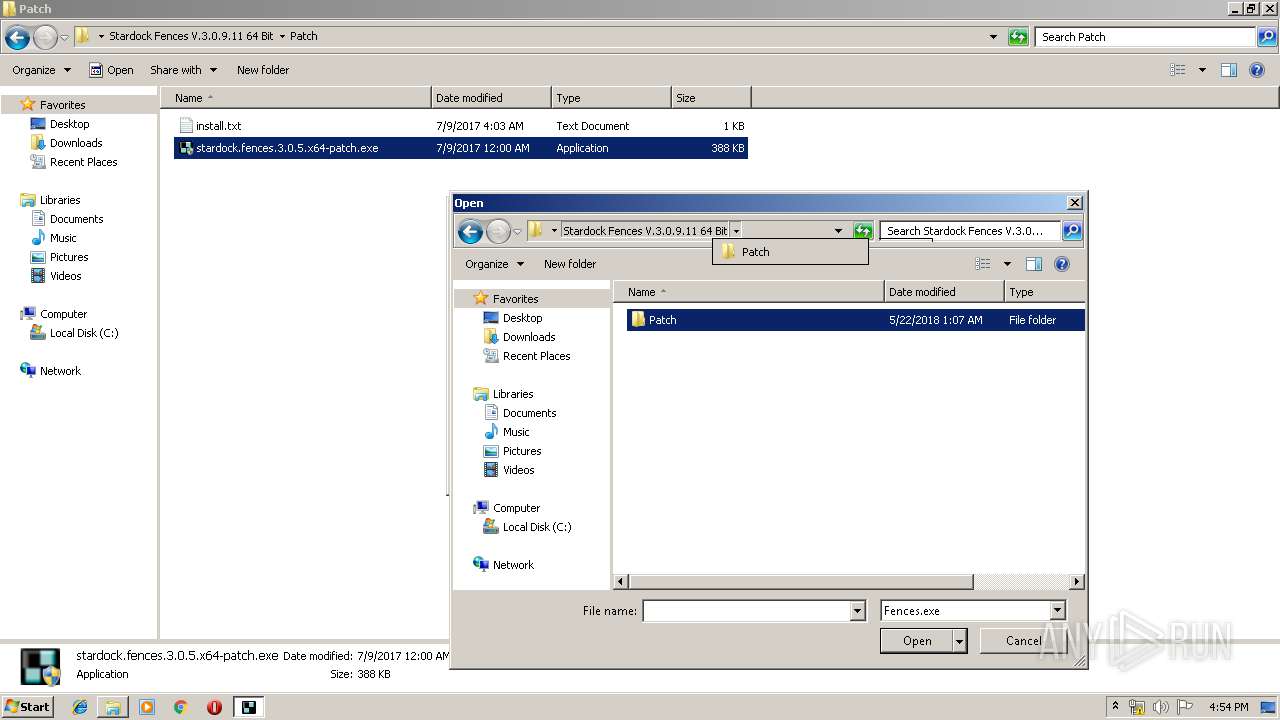Click the refresh icon in Open dialog

(863, 231)
